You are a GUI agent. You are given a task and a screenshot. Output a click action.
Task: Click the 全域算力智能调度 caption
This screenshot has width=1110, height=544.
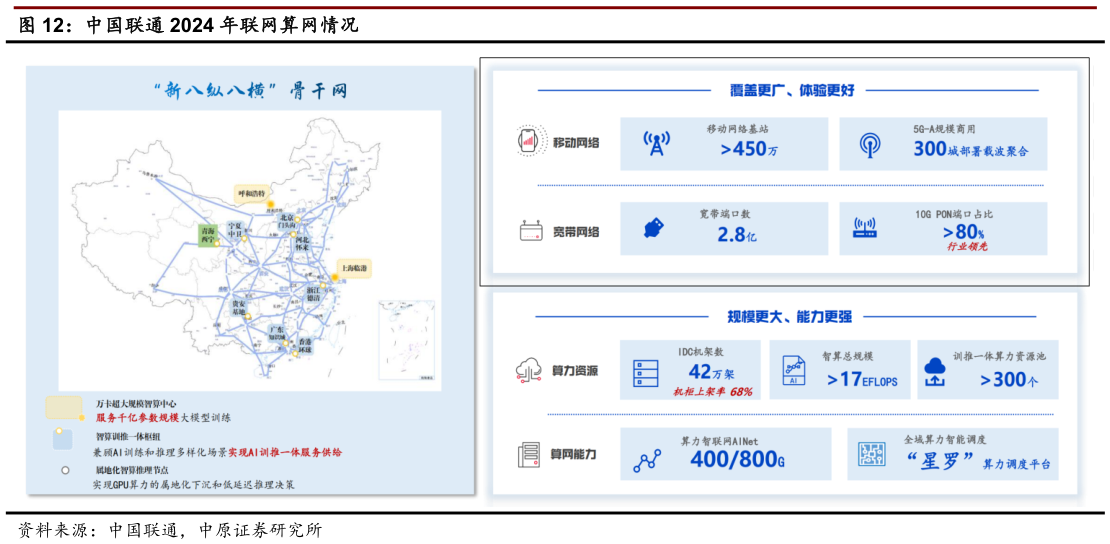[x=944, y=438]
